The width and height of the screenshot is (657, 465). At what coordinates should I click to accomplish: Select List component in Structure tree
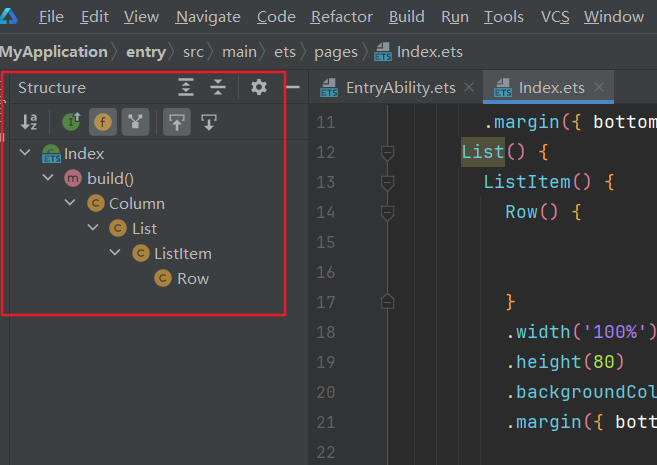pyautogui.click(x=145, y=229)
